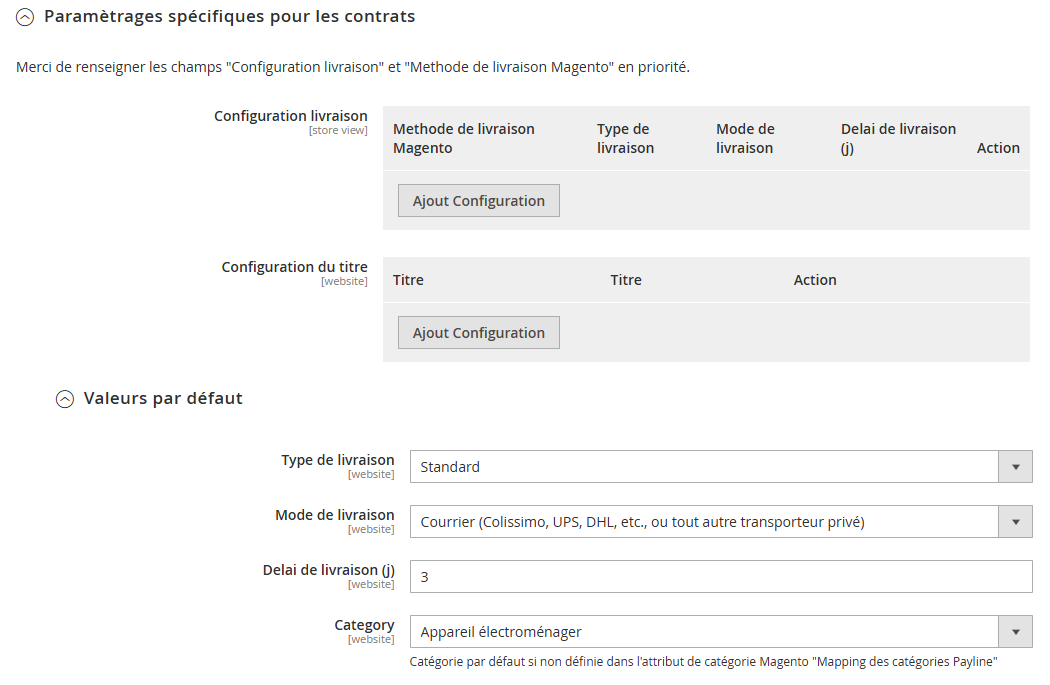Open Category dropdown showing Appareil électroménager
This screenshot has height=685, width=1050.
(704, 632)
